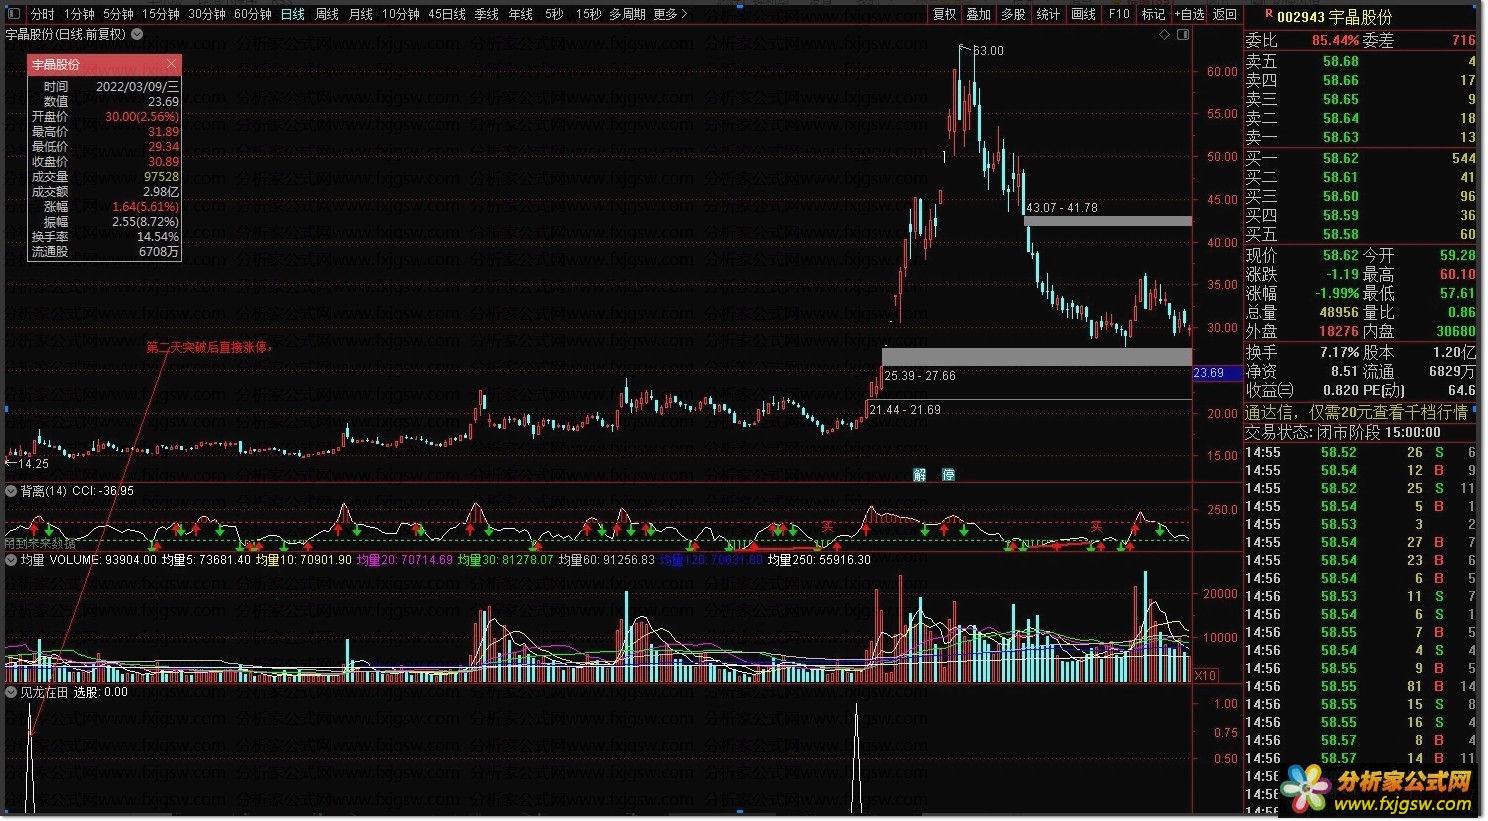Click the R badge beside 002943

click(x=1269, y=15)
